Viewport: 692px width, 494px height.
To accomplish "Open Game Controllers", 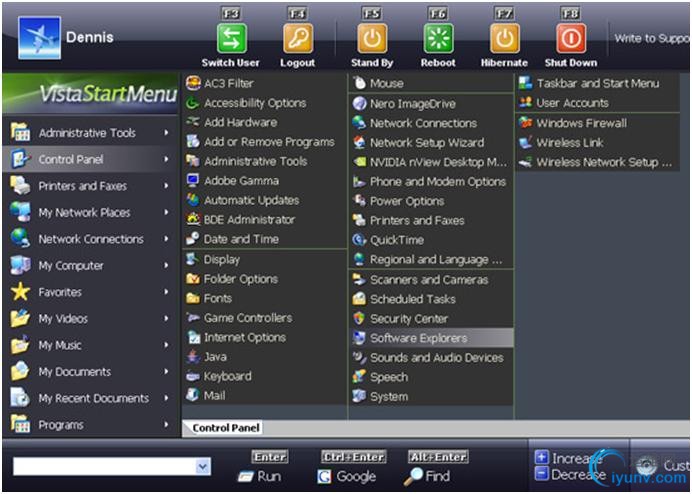I will (265, 317).
